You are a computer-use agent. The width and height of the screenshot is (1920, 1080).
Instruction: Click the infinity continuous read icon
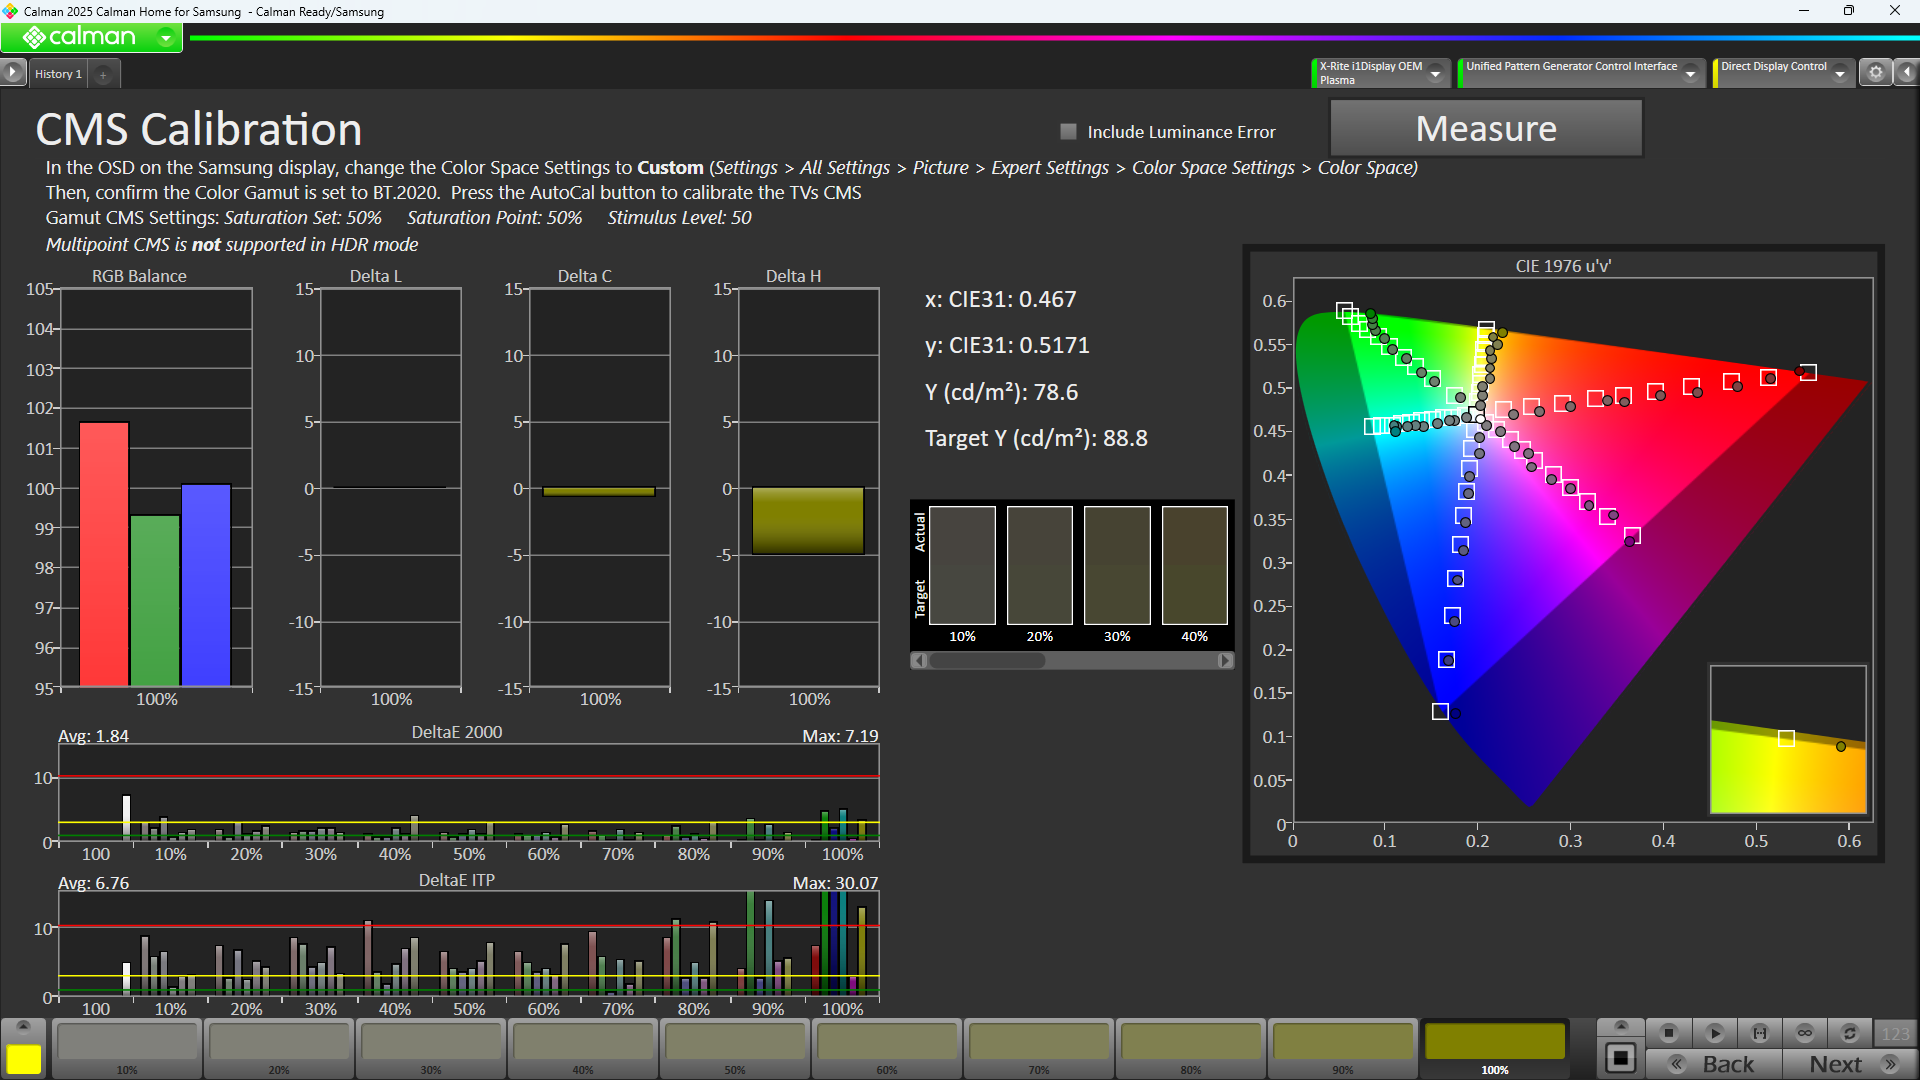(x=1805, y=1033)
